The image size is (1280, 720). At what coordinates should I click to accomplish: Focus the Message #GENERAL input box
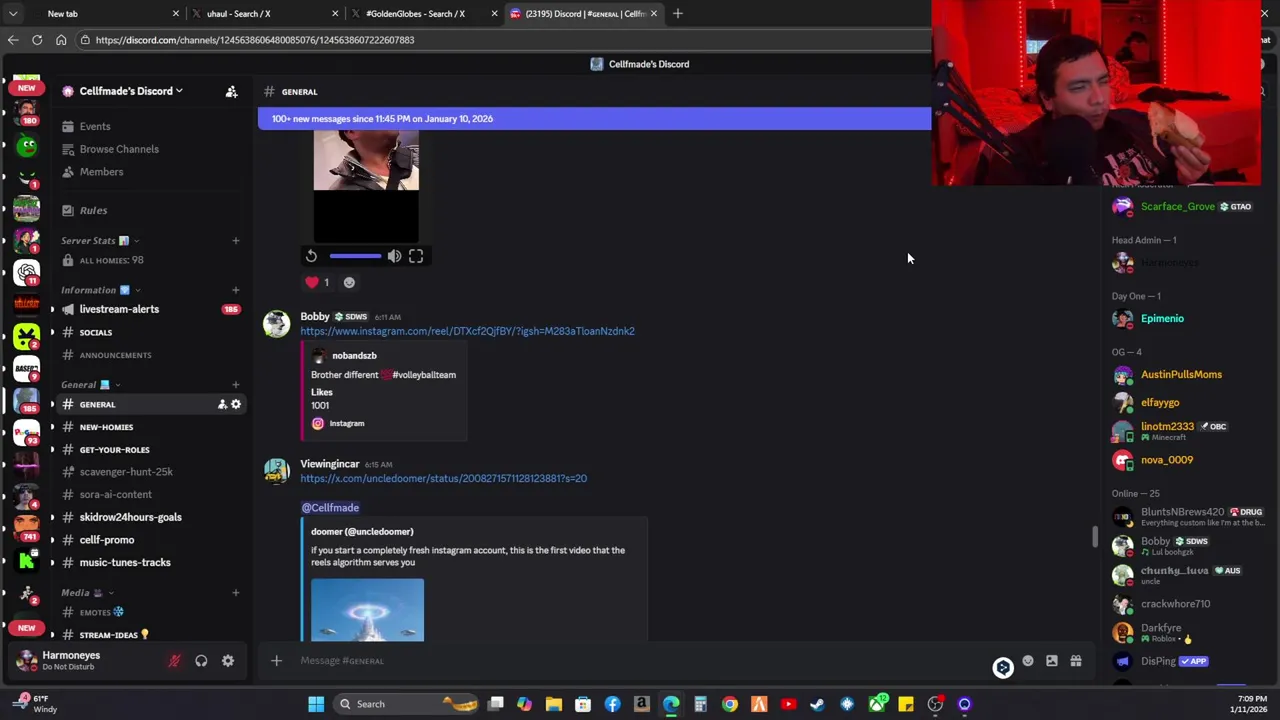[x=640, y=660]
